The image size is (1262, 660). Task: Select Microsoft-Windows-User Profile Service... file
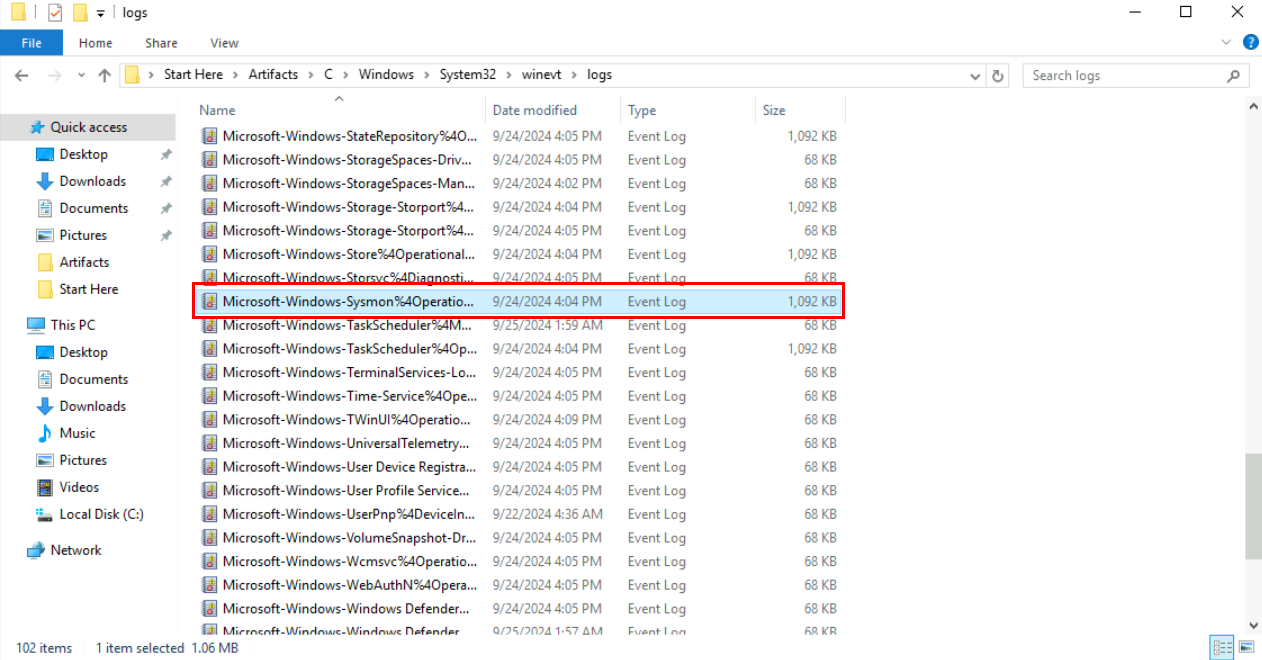click(x=519, y=490)
